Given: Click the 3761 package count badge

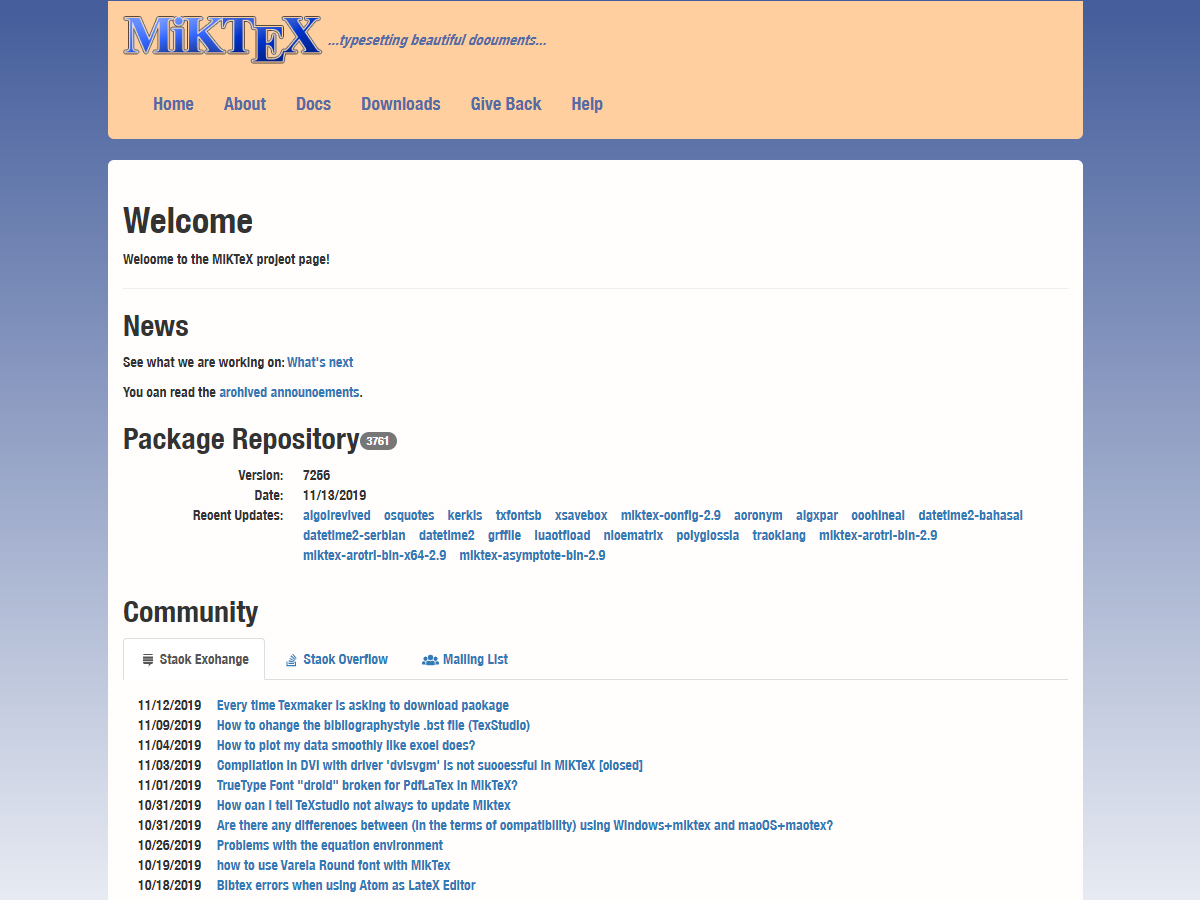Looking at the screenshot, I should [378, 441].
